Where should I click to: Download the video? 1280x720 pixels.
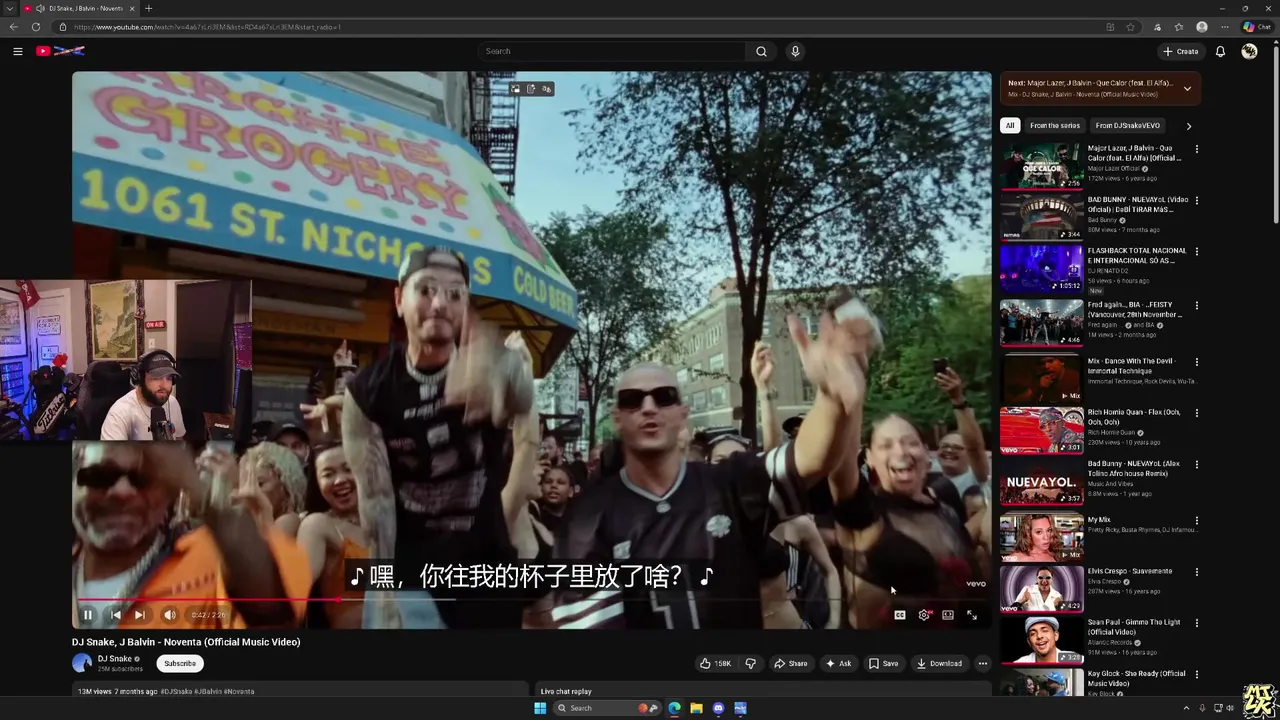[x=939, y=663]
